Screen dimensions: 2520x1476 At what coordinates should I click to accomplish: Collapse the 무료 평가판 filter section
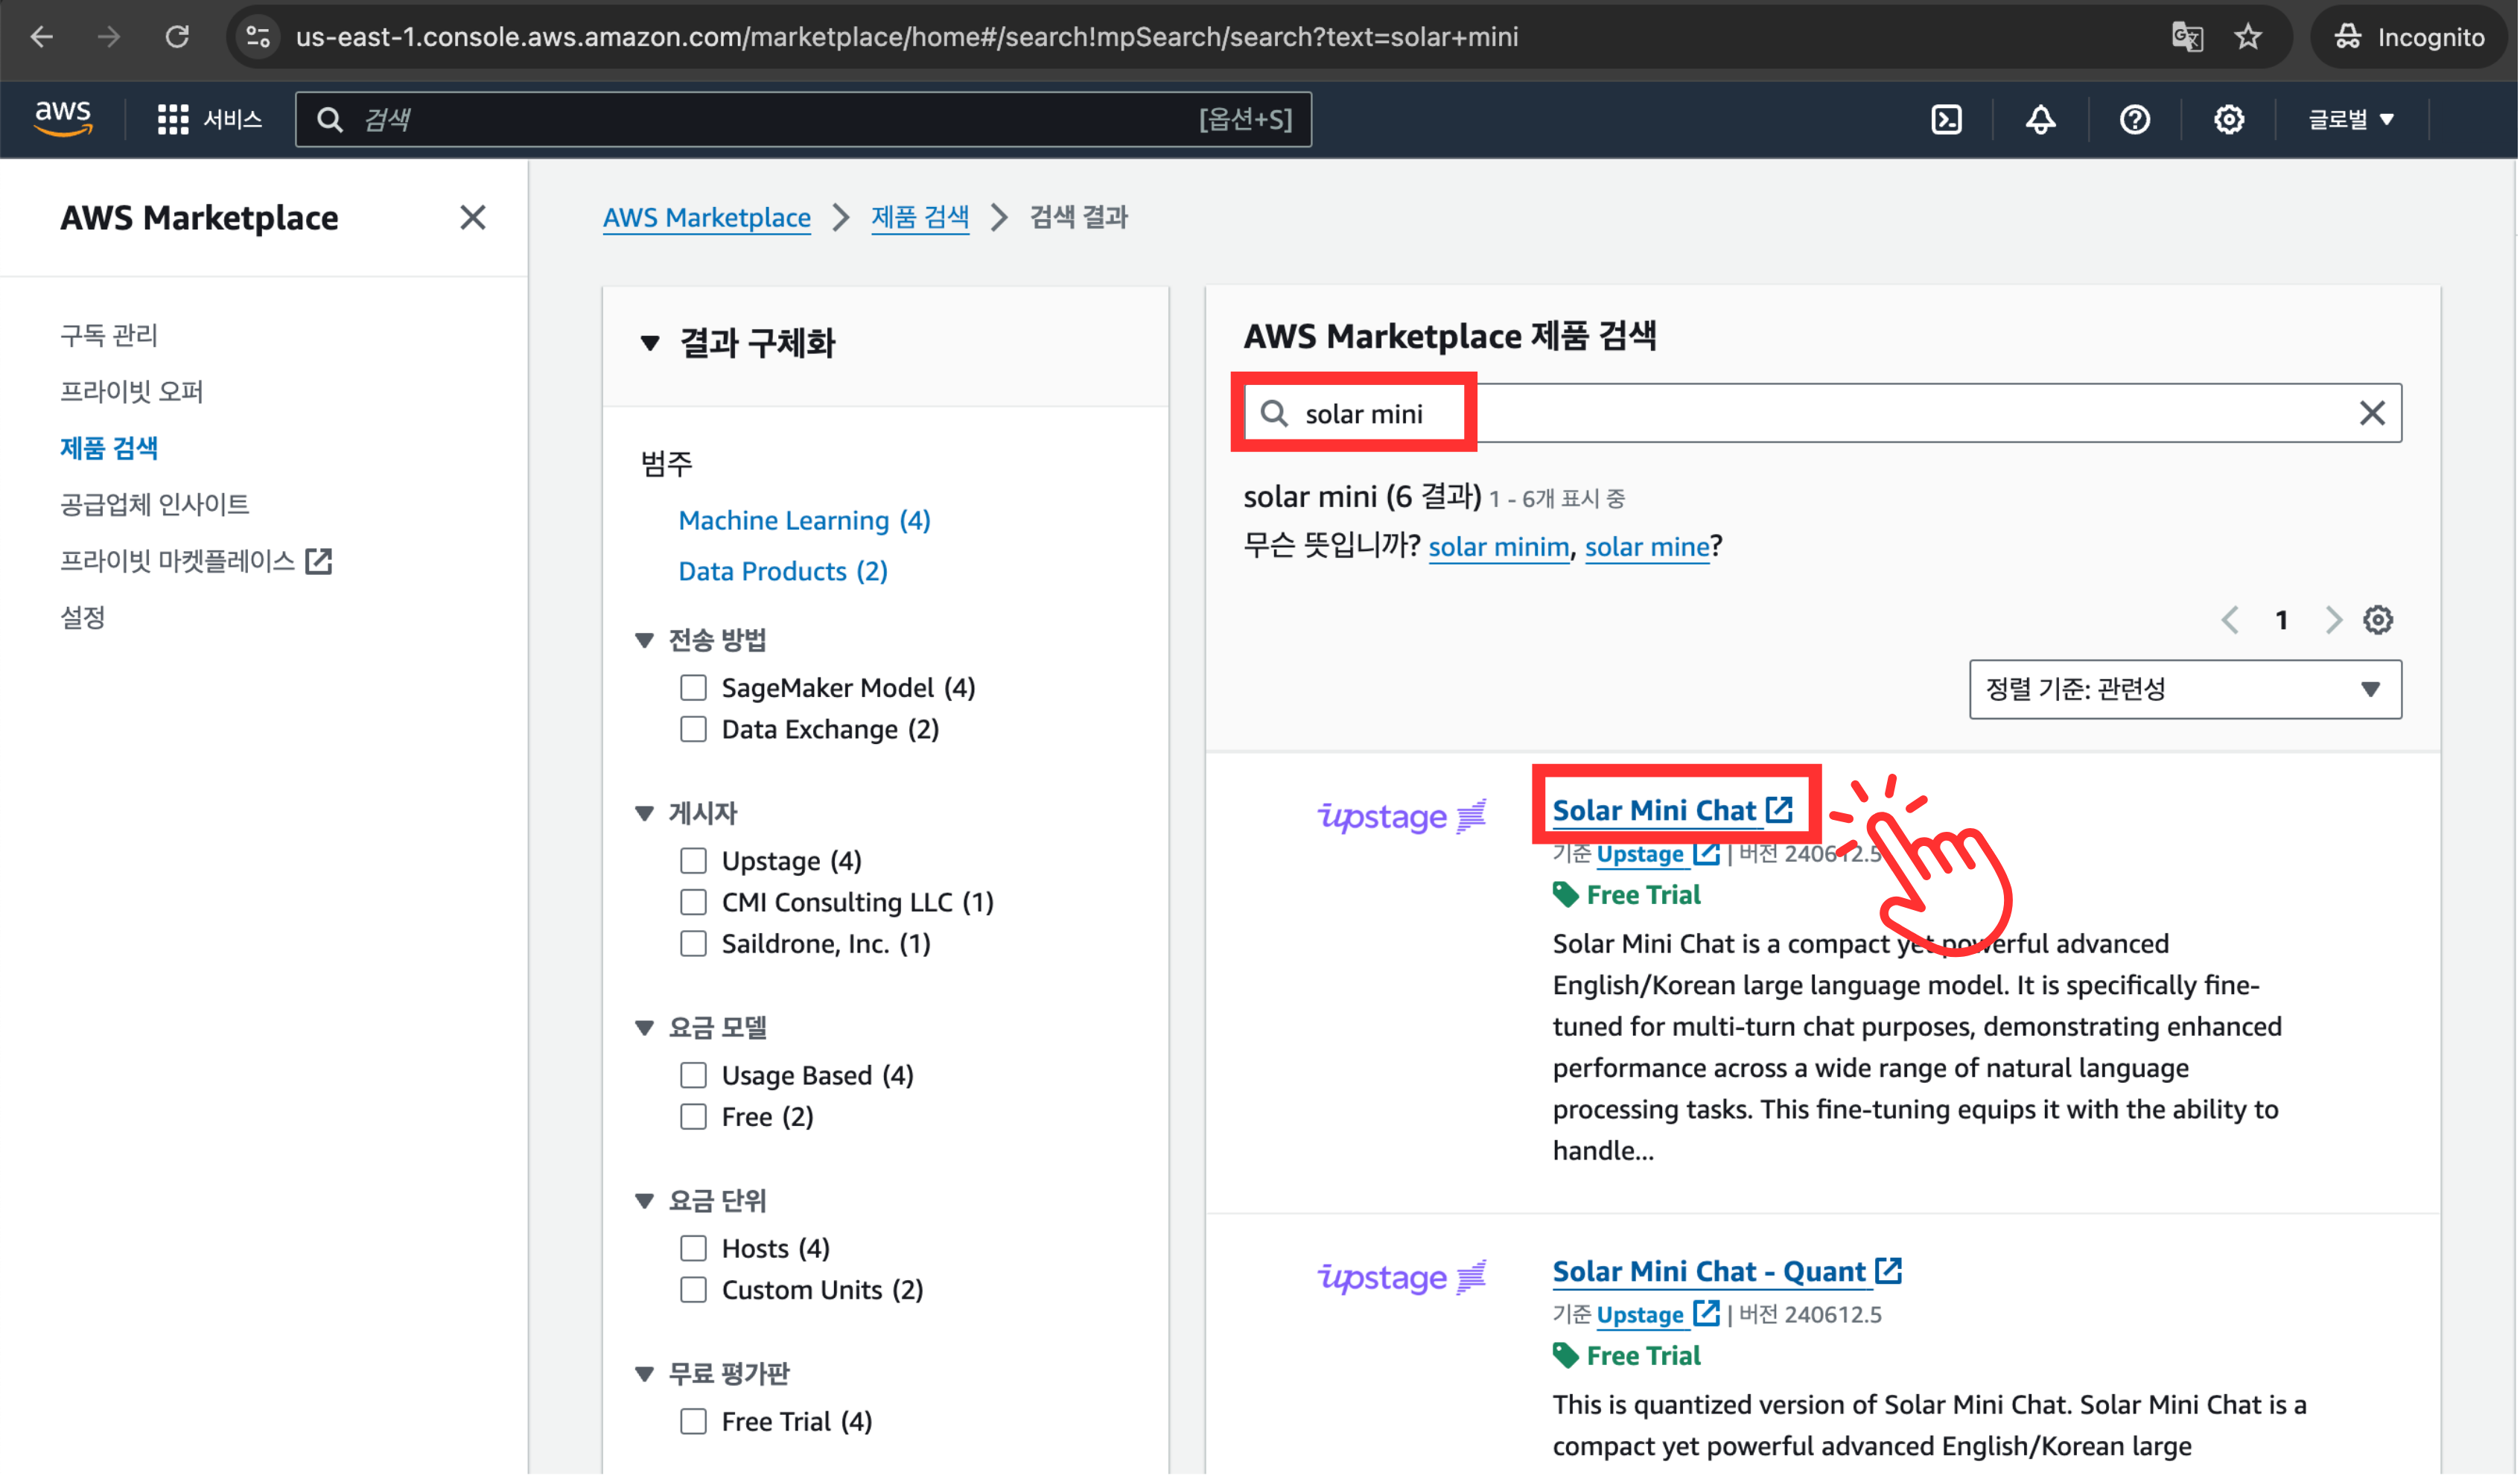(x=644, y=1373)
